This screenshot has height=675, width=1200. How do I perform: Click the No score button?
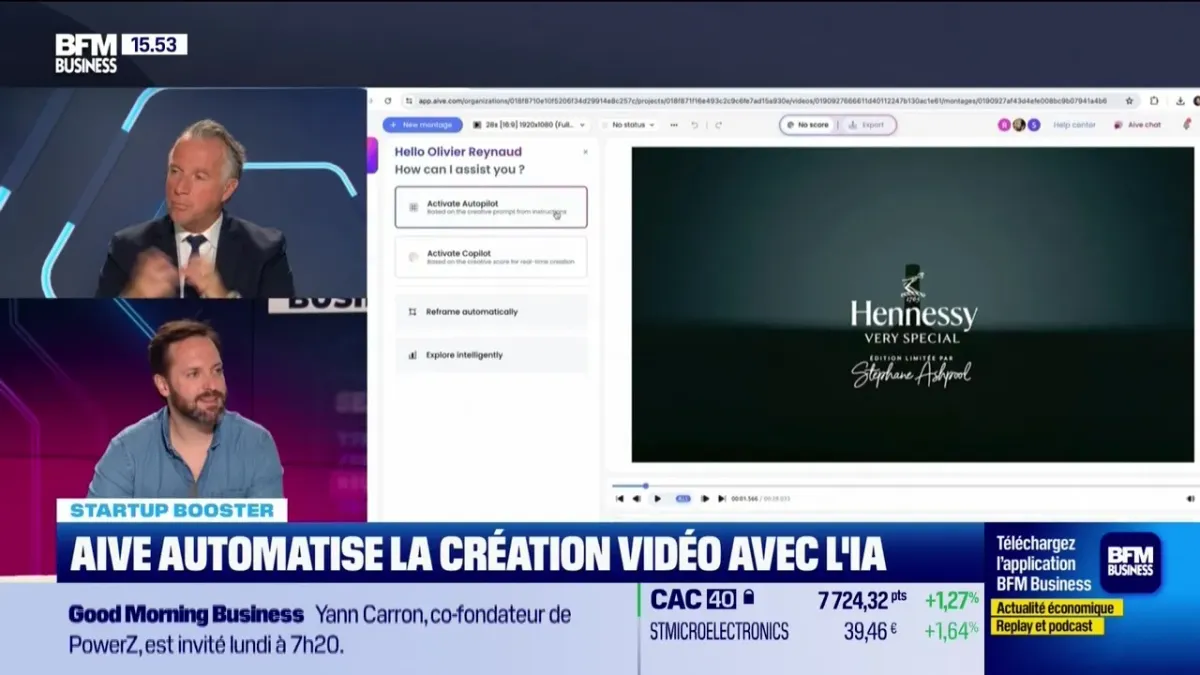[808, 125]
